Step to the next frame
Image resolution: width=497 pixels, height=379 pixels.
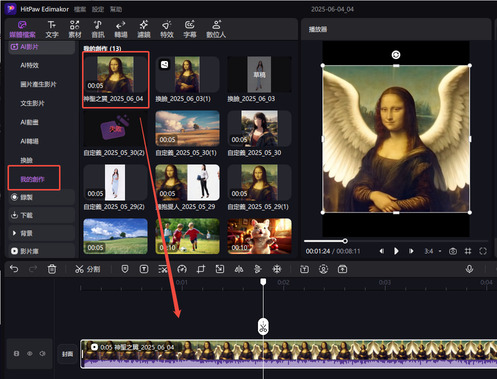coord(411,251)
